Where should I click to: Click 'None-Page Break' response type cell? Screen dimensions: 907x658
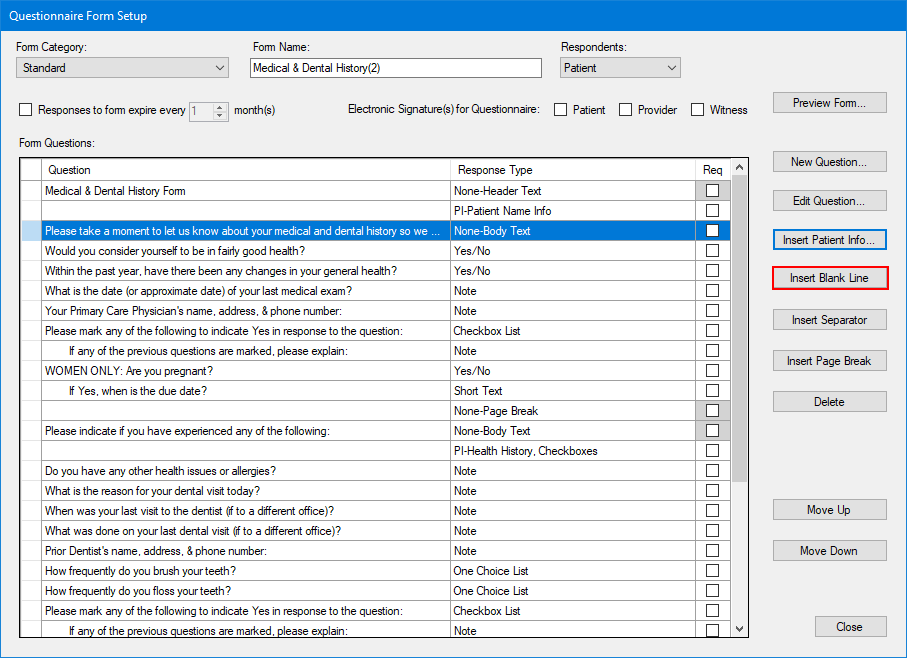(573, 411)
